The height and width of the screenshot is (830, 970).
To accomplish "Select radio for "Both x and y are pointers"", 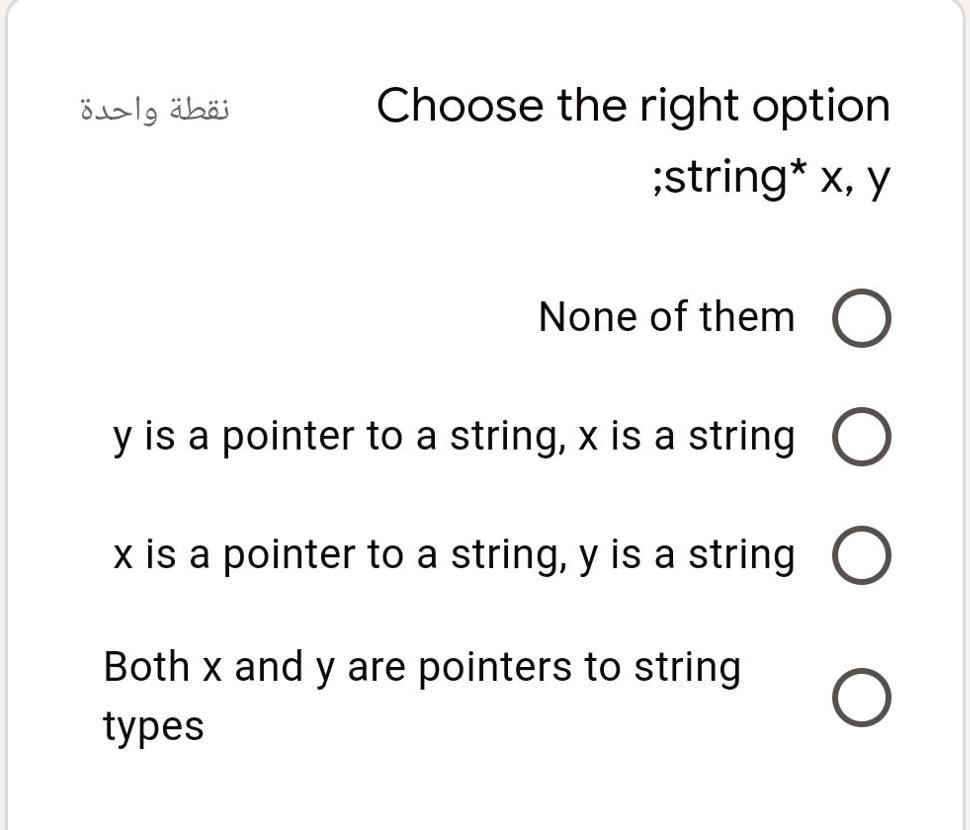I will 862,698.
